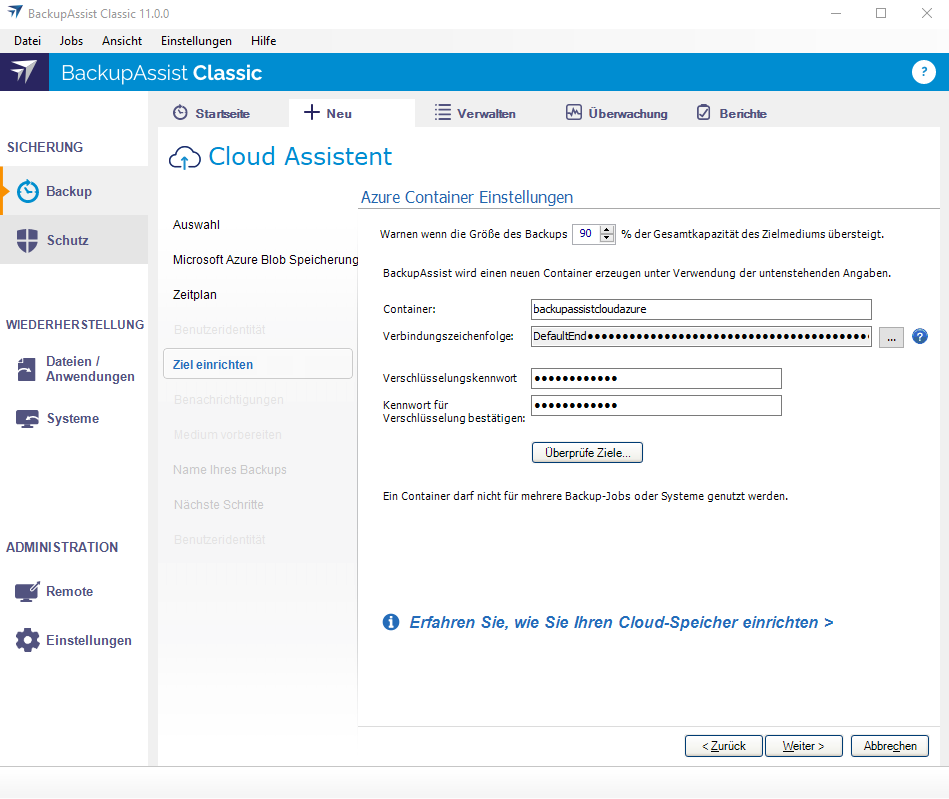Switch to the Überwachung tab

pyautogui.click(x=616, y=113)
